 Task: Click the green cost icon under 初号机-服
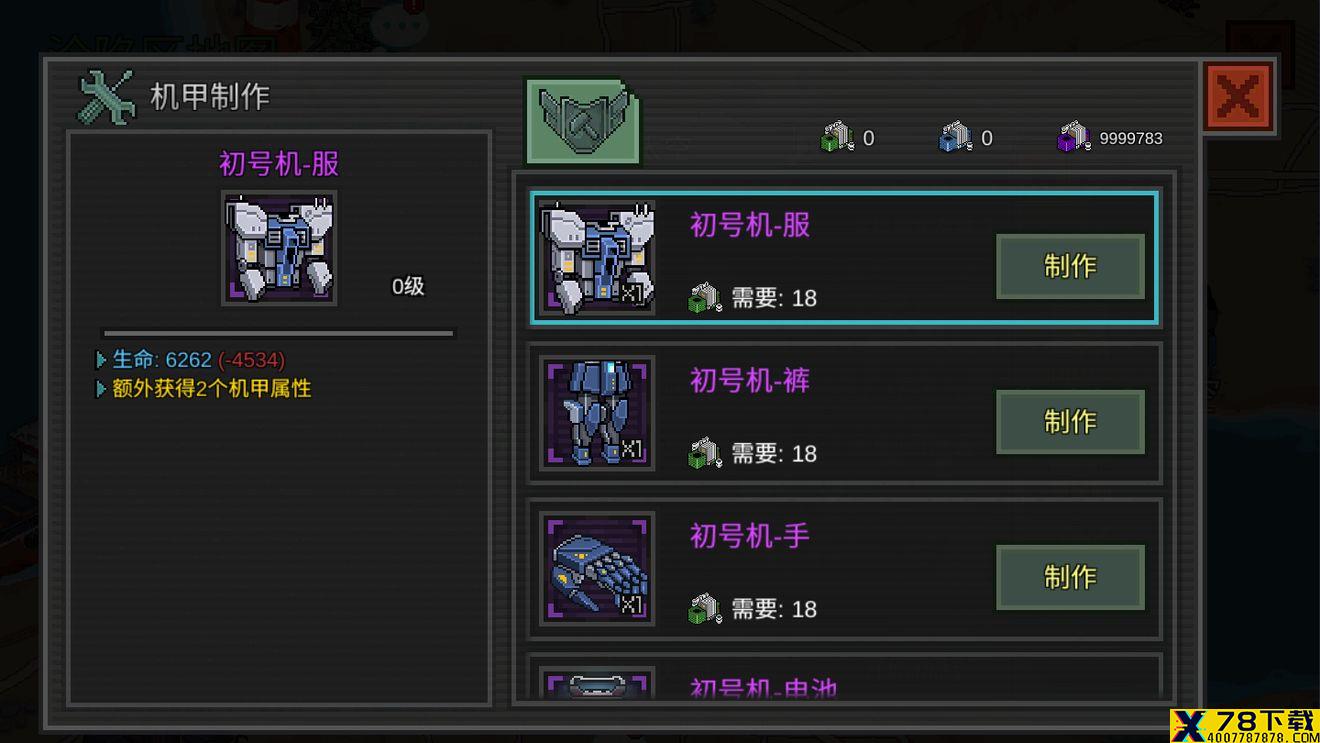(x=705, y=297)
